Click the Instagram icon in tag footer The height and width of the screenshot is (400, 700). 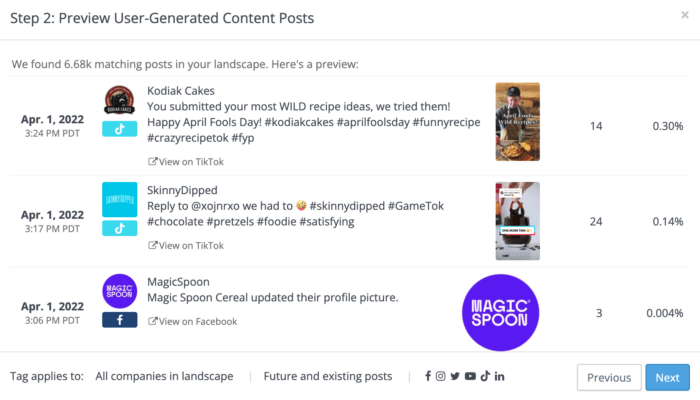441,376
